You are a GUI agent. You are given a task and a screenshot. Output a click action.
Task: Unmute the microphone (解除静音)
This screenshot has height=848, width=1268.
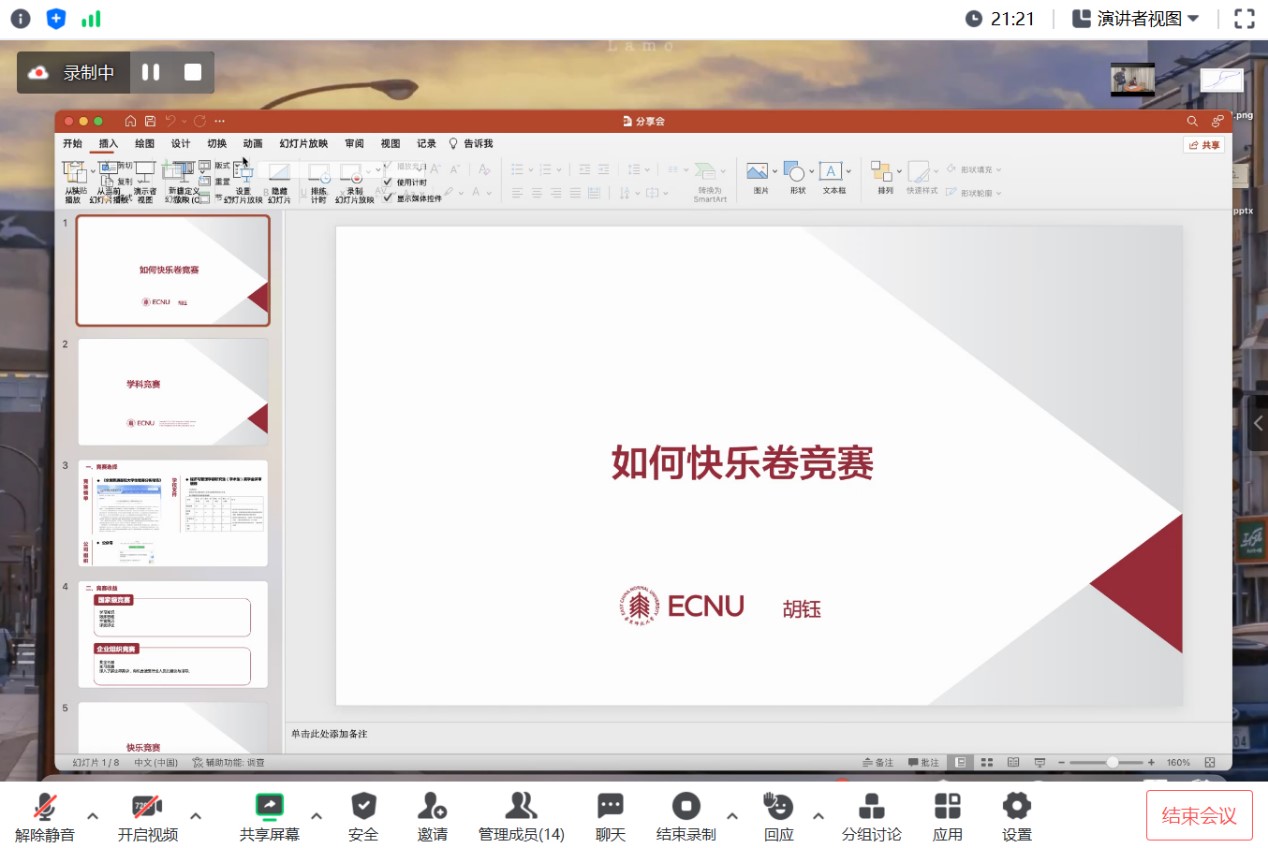point(45,805)
